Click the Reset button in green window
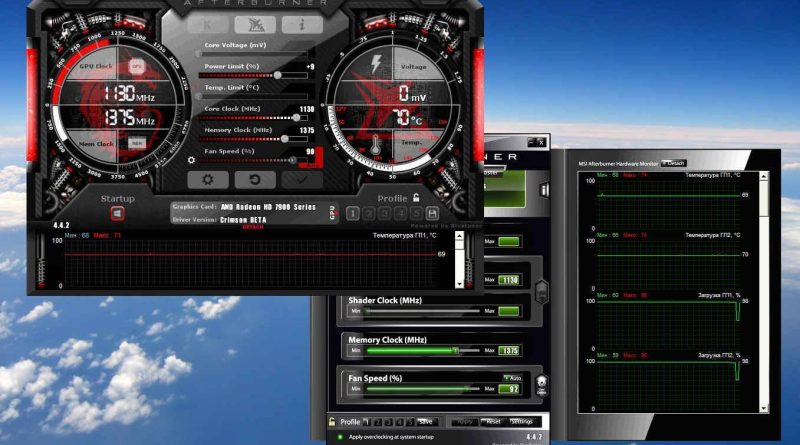Image resolution: width=800 pixels, height=445 pixels. click(x=493, y=422)
